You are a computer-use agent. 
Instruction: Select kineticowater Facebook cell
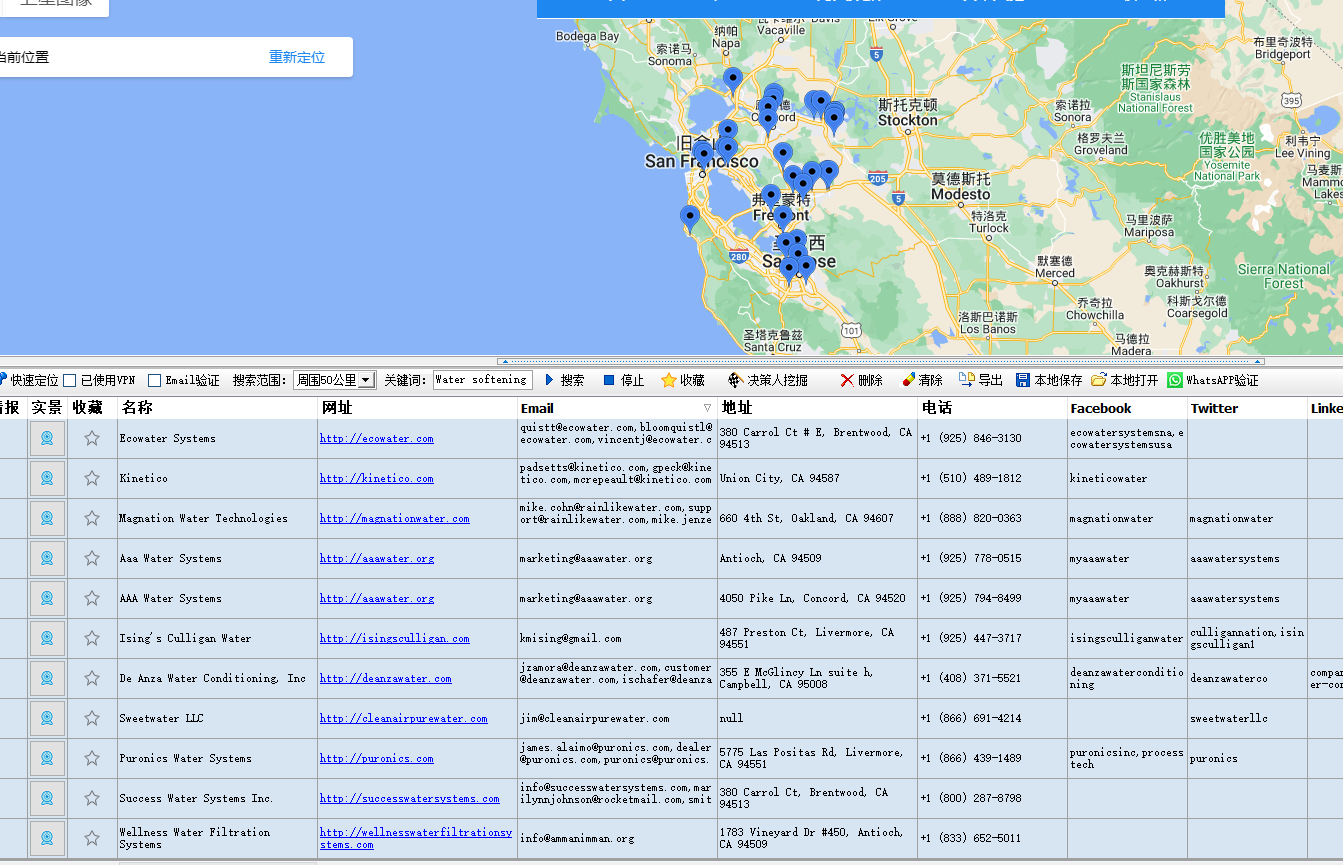[1127, 478]
